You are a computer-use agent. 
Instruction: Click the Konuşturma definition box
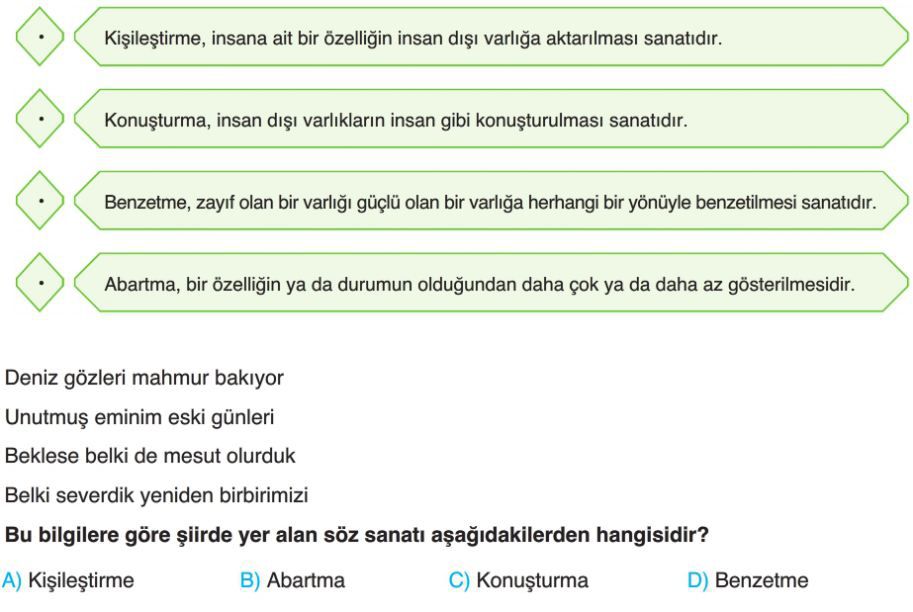[491, 119]
